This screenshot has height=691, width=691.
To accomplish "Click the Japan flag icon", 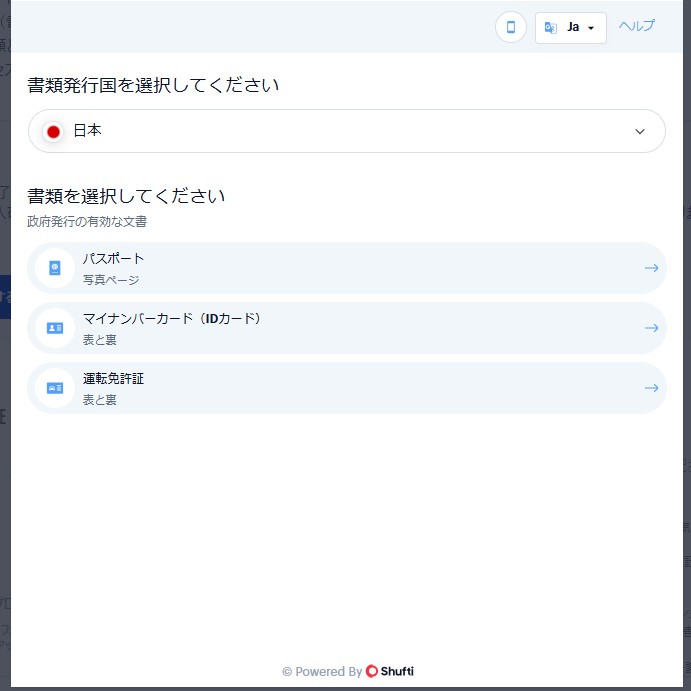I will point(53,131).
